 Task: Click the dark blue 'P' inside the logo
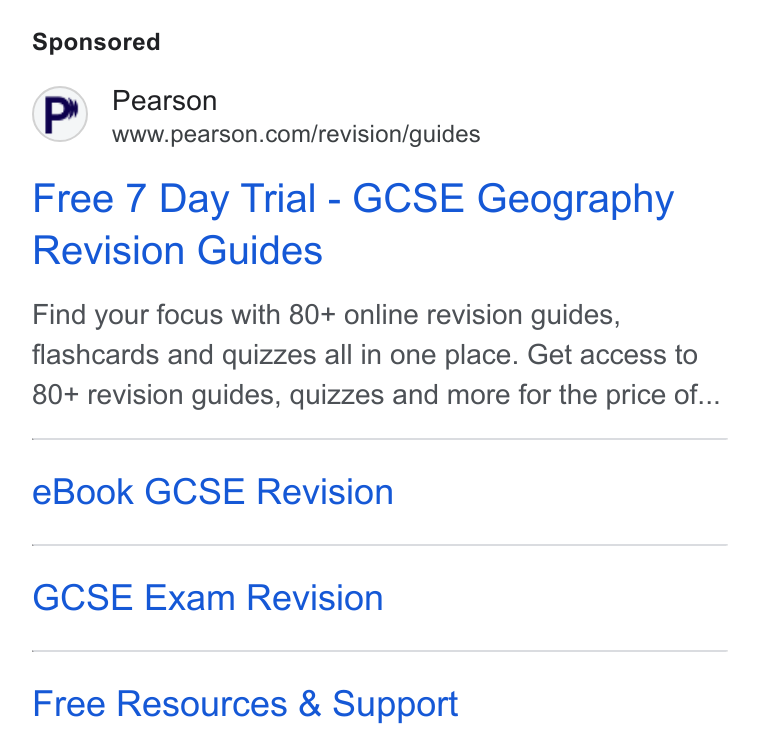pos(57,115)
